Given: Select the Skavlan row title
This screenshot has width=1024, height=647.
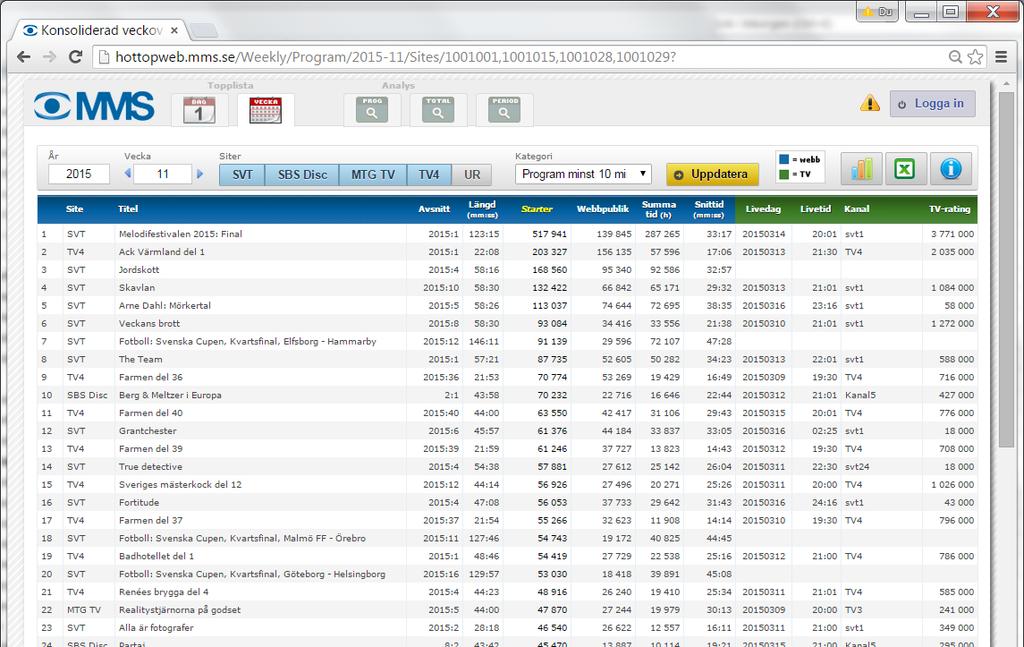Looking at the screenshot, I should click(137, 288).
